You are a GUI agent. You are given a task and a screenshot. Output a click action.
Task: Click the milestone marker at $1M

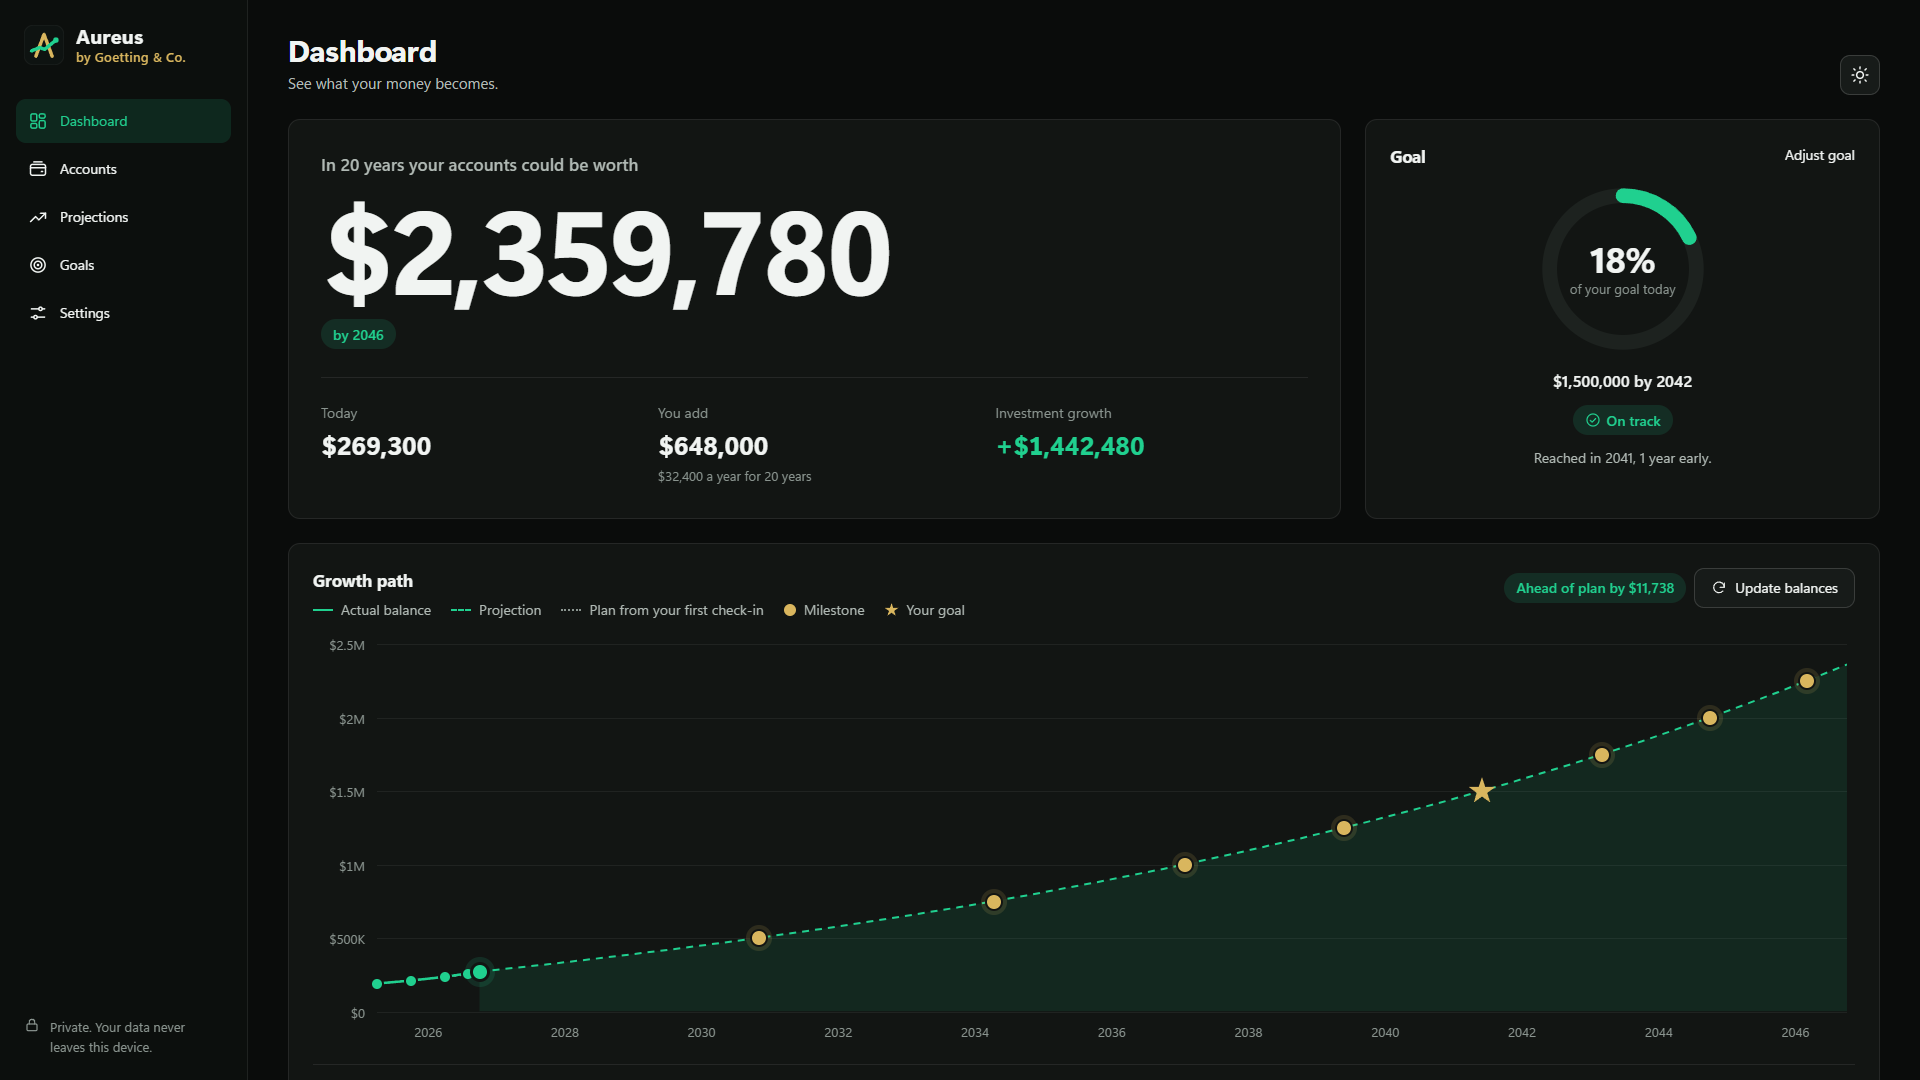click(1184, 865)
